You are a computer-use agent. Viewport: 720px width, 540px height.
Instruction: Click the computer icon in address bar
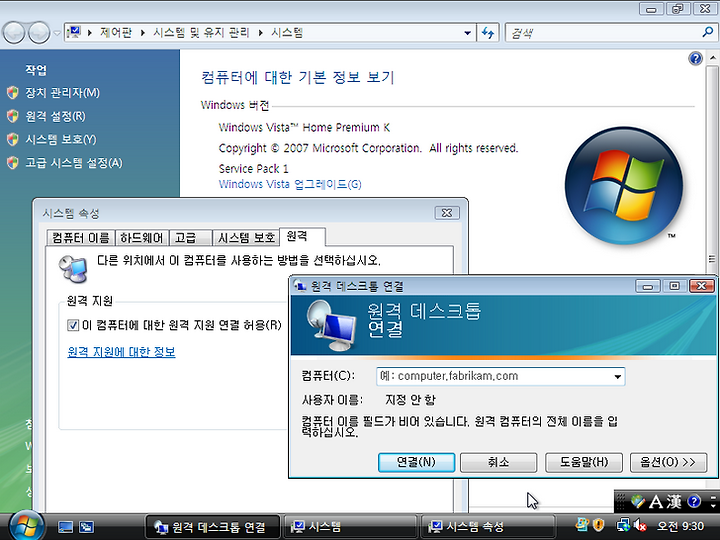[74, 33]
